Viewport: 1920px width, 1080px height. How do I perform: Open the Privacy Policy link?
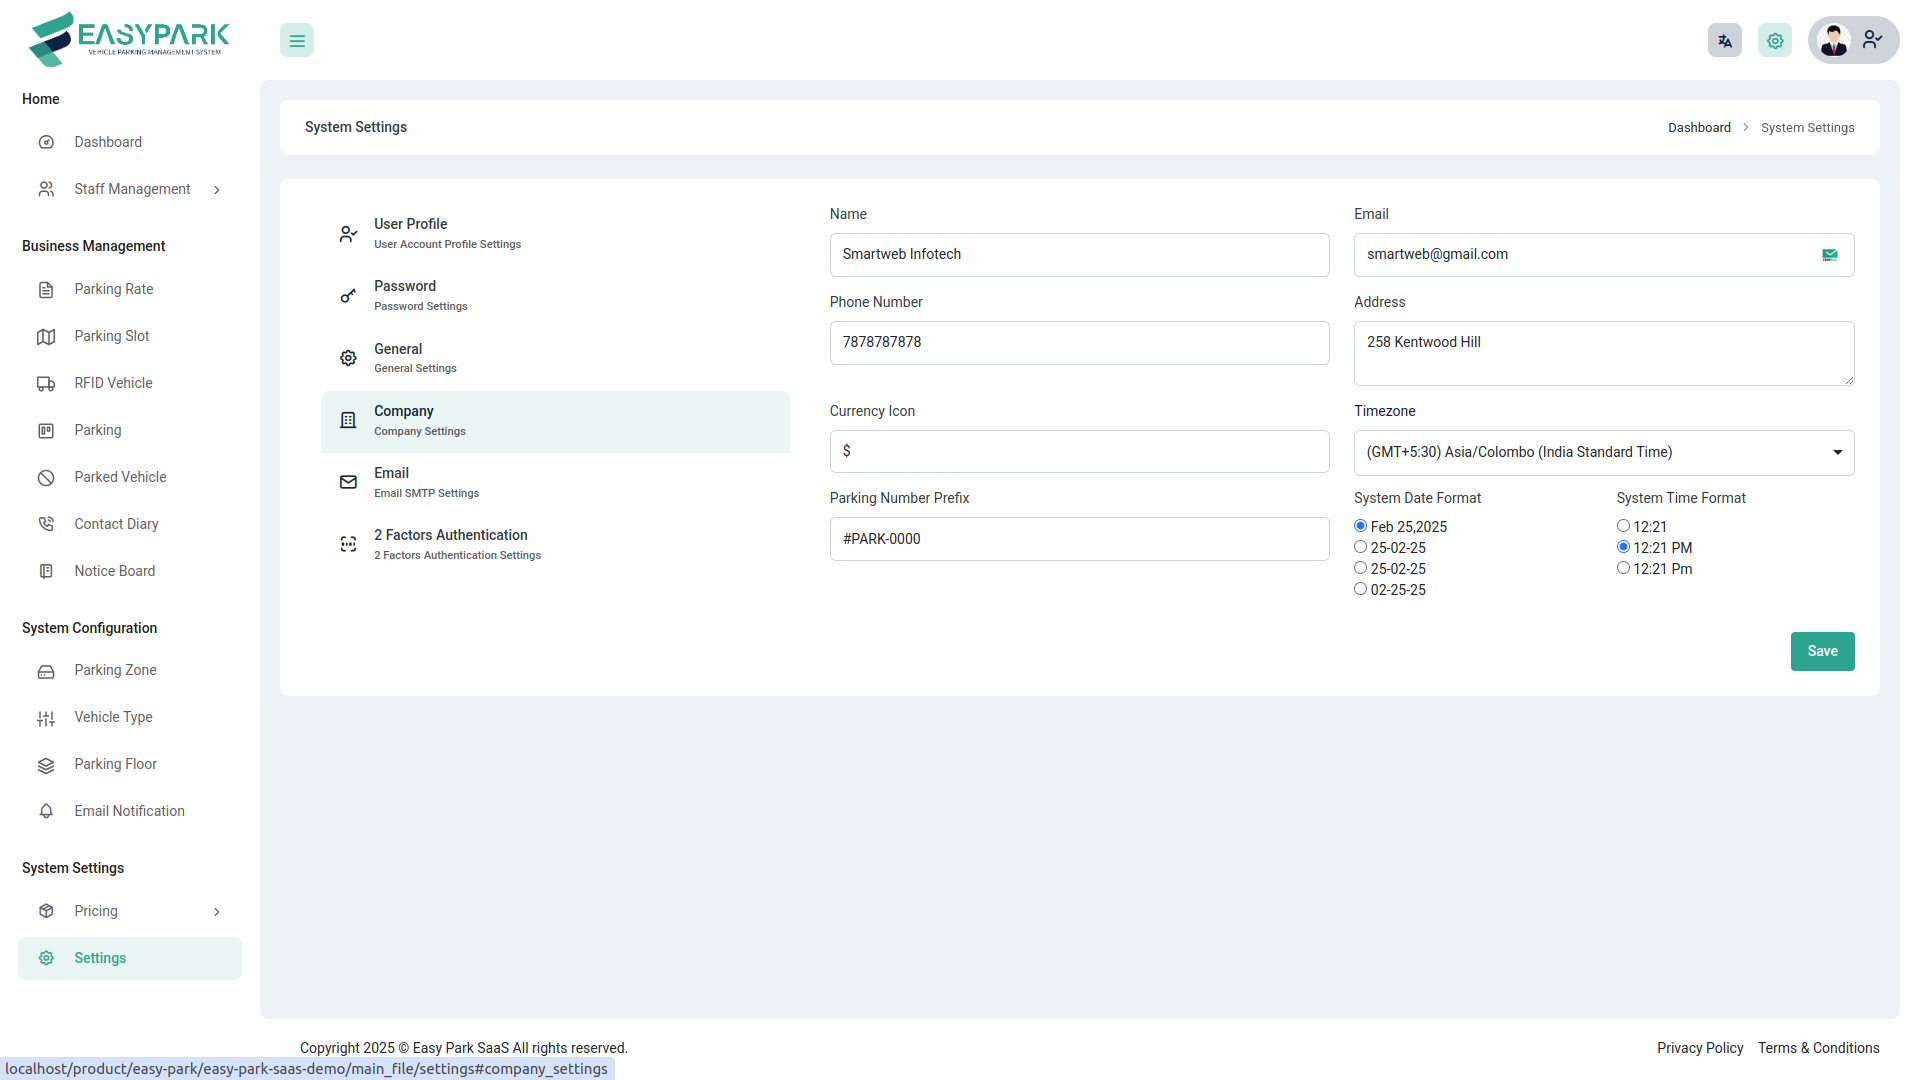tap(1699, 1048)
